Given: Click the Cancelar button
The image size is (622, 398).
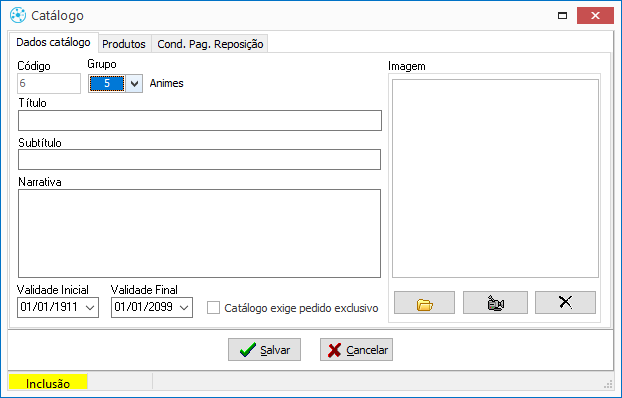Looking at the screenshot, I should [x=356, y=350].
